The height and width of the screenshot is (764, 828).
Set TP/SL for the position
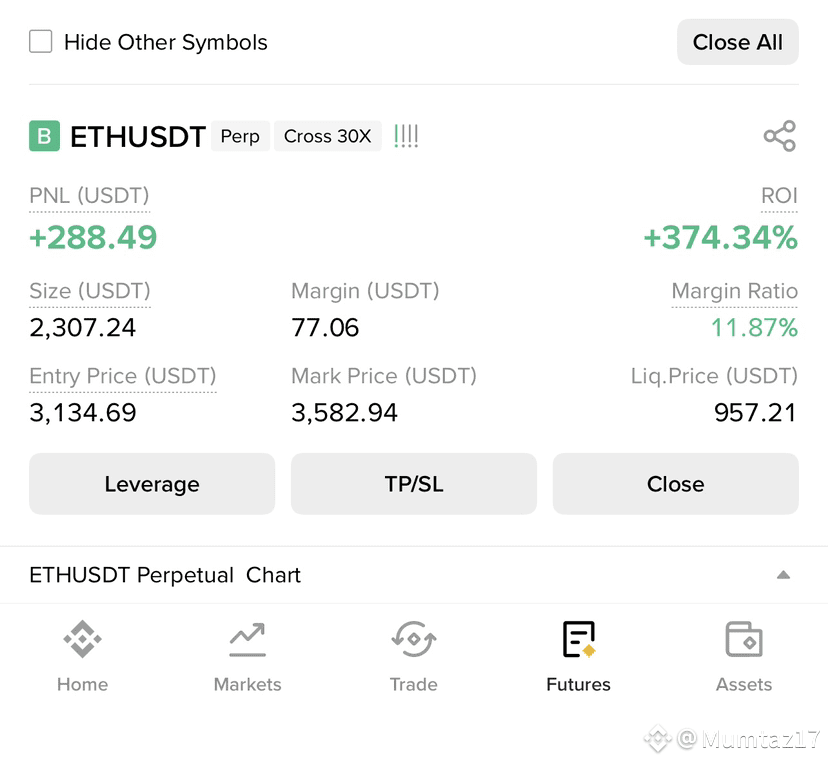pos(413,484)
